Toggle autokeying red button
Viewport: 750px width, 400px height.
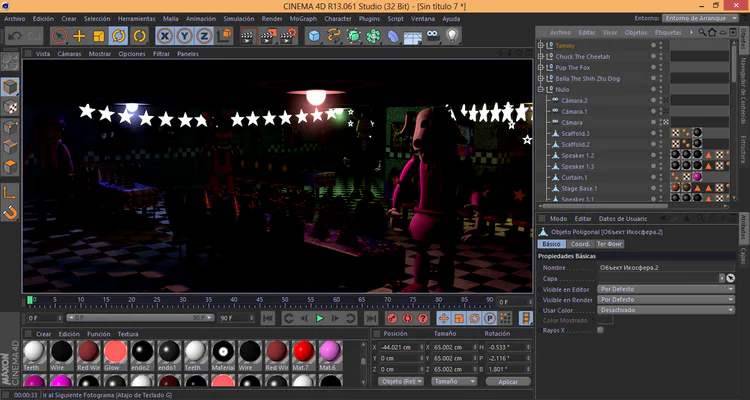[408, 318]
